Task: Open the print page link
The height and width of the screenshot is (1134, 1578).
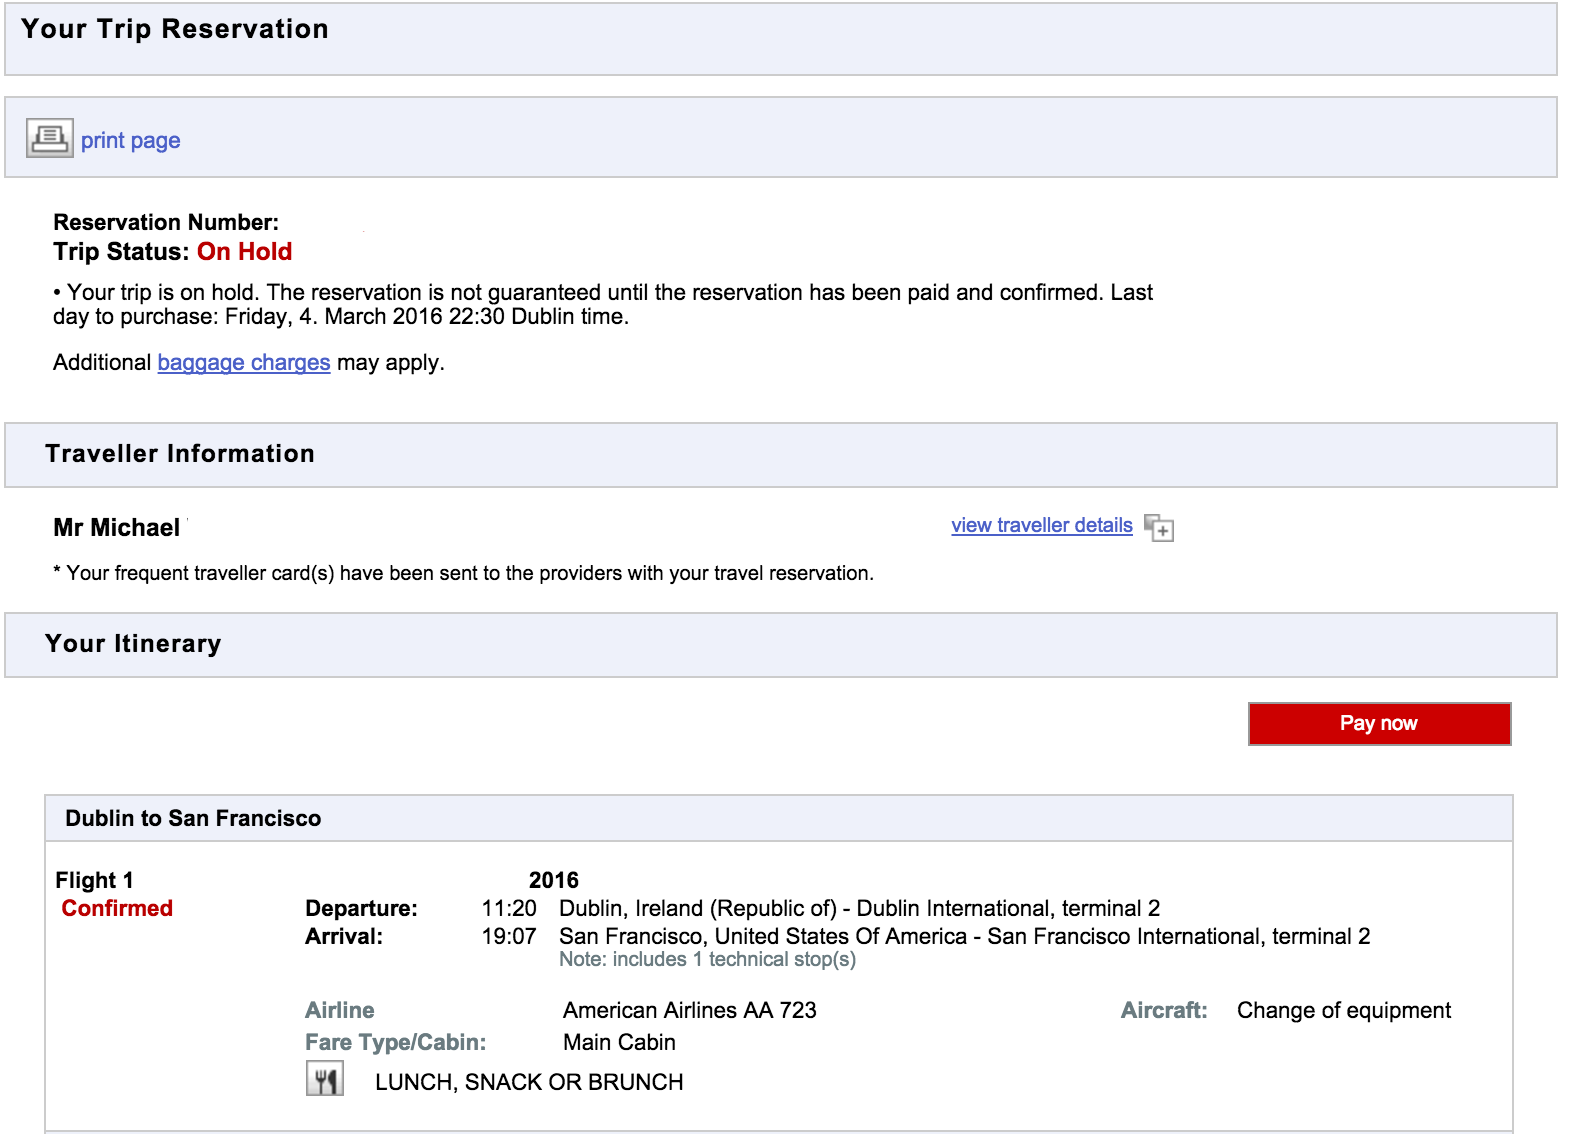Action: 130,140
